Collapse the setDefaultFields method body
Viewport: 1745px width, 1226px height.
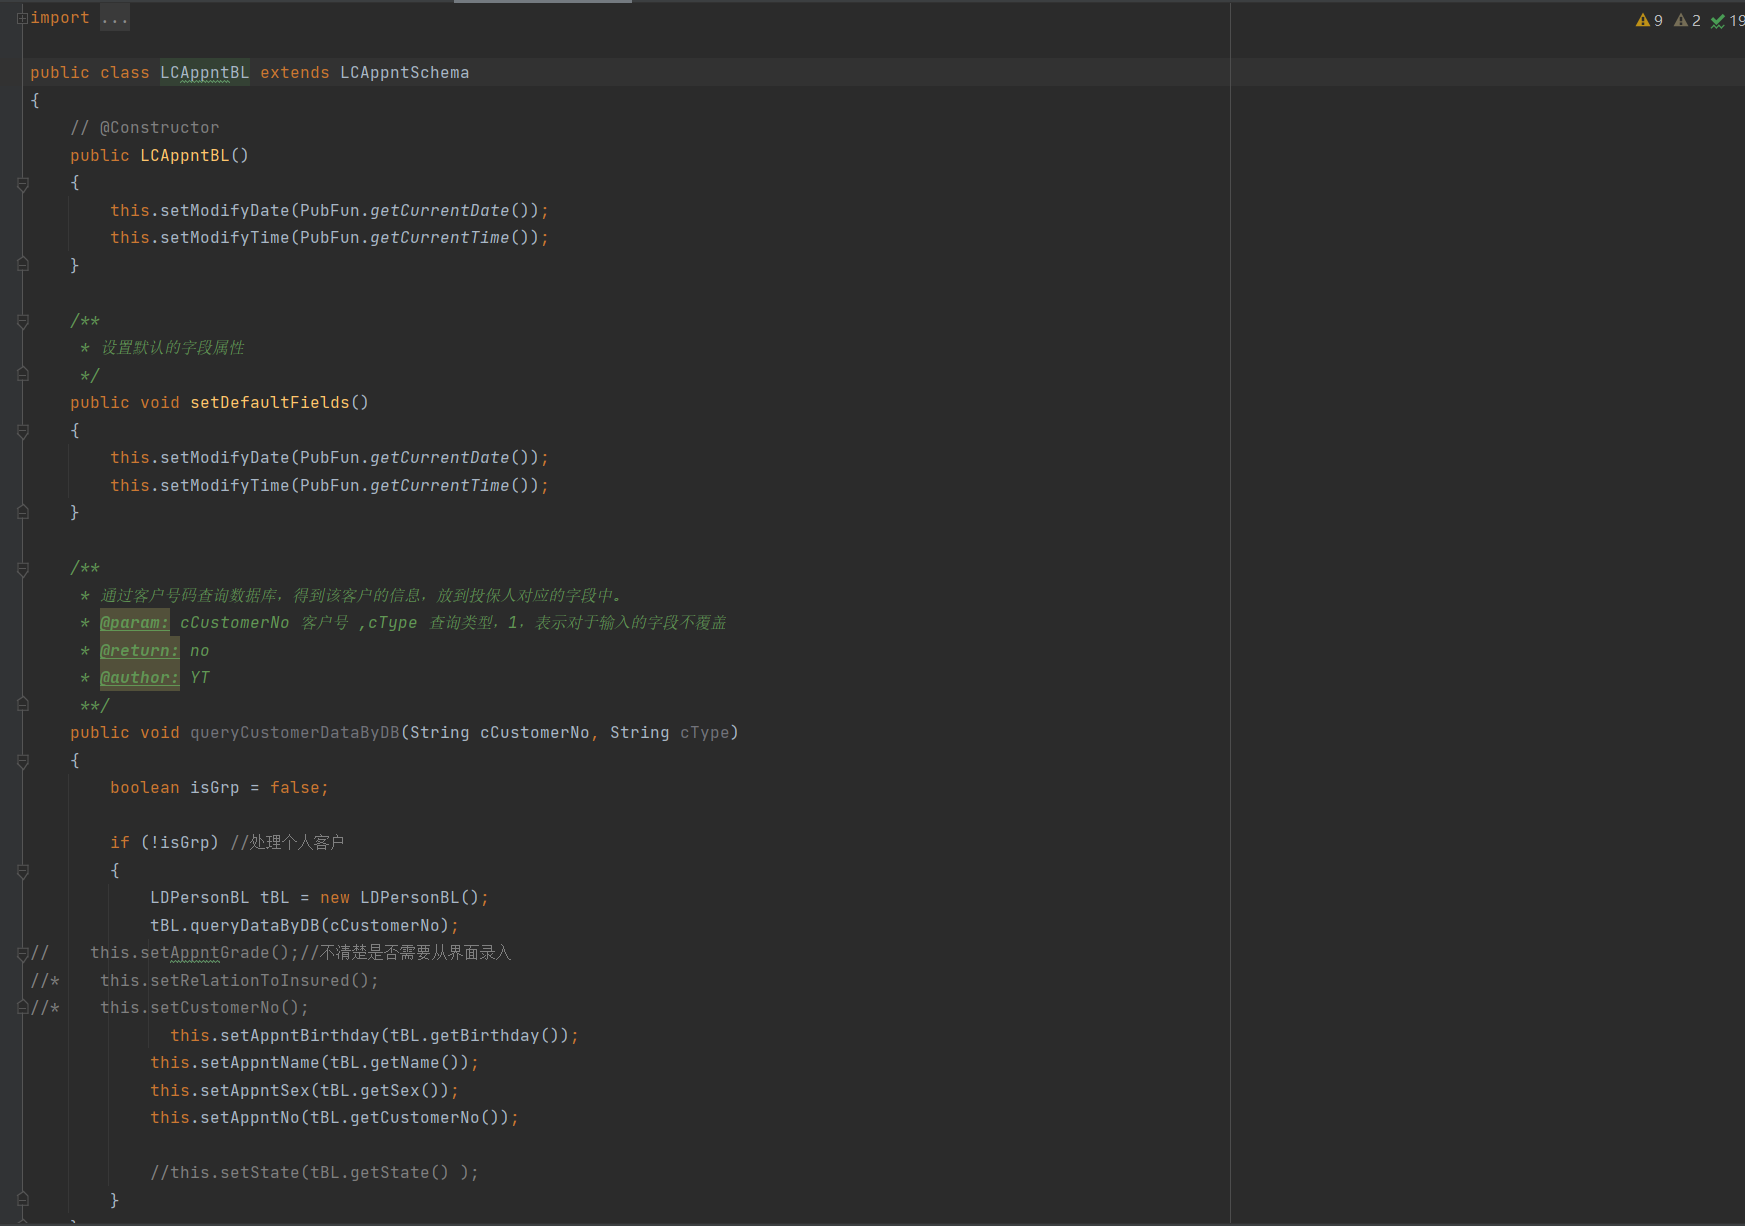point(22,430)
